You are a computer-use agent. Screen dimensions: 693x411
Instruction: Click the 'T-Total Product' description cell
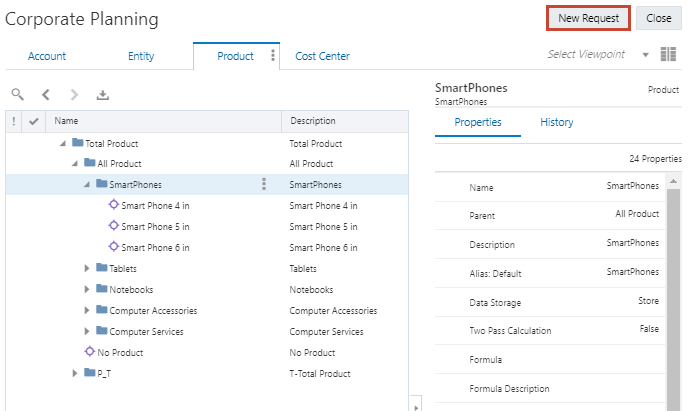click(320, 373)
